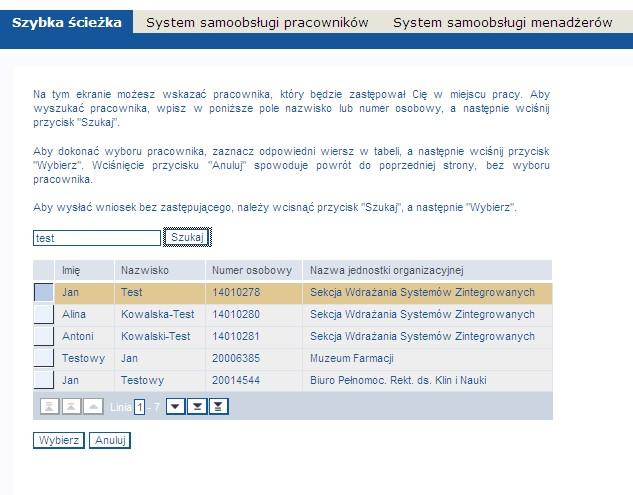Click the previous line arrow icon
The height and width of the screenshot is (495, 633).
pos(93,407)
